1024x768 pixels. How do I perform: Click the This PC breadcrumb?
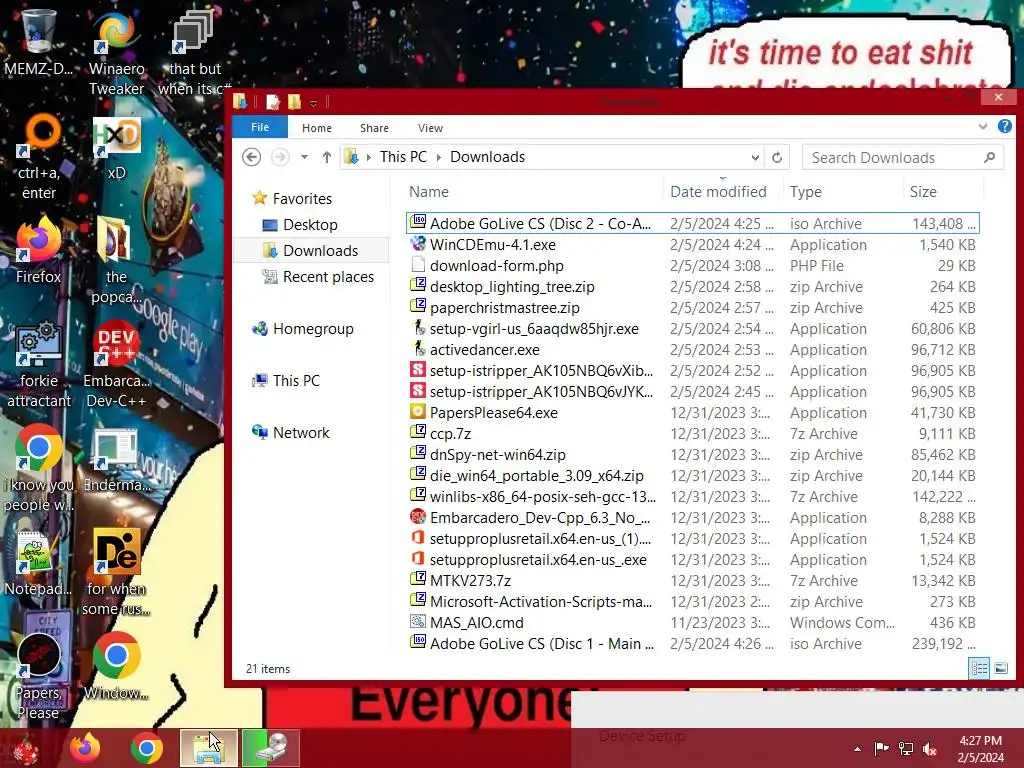403,157
